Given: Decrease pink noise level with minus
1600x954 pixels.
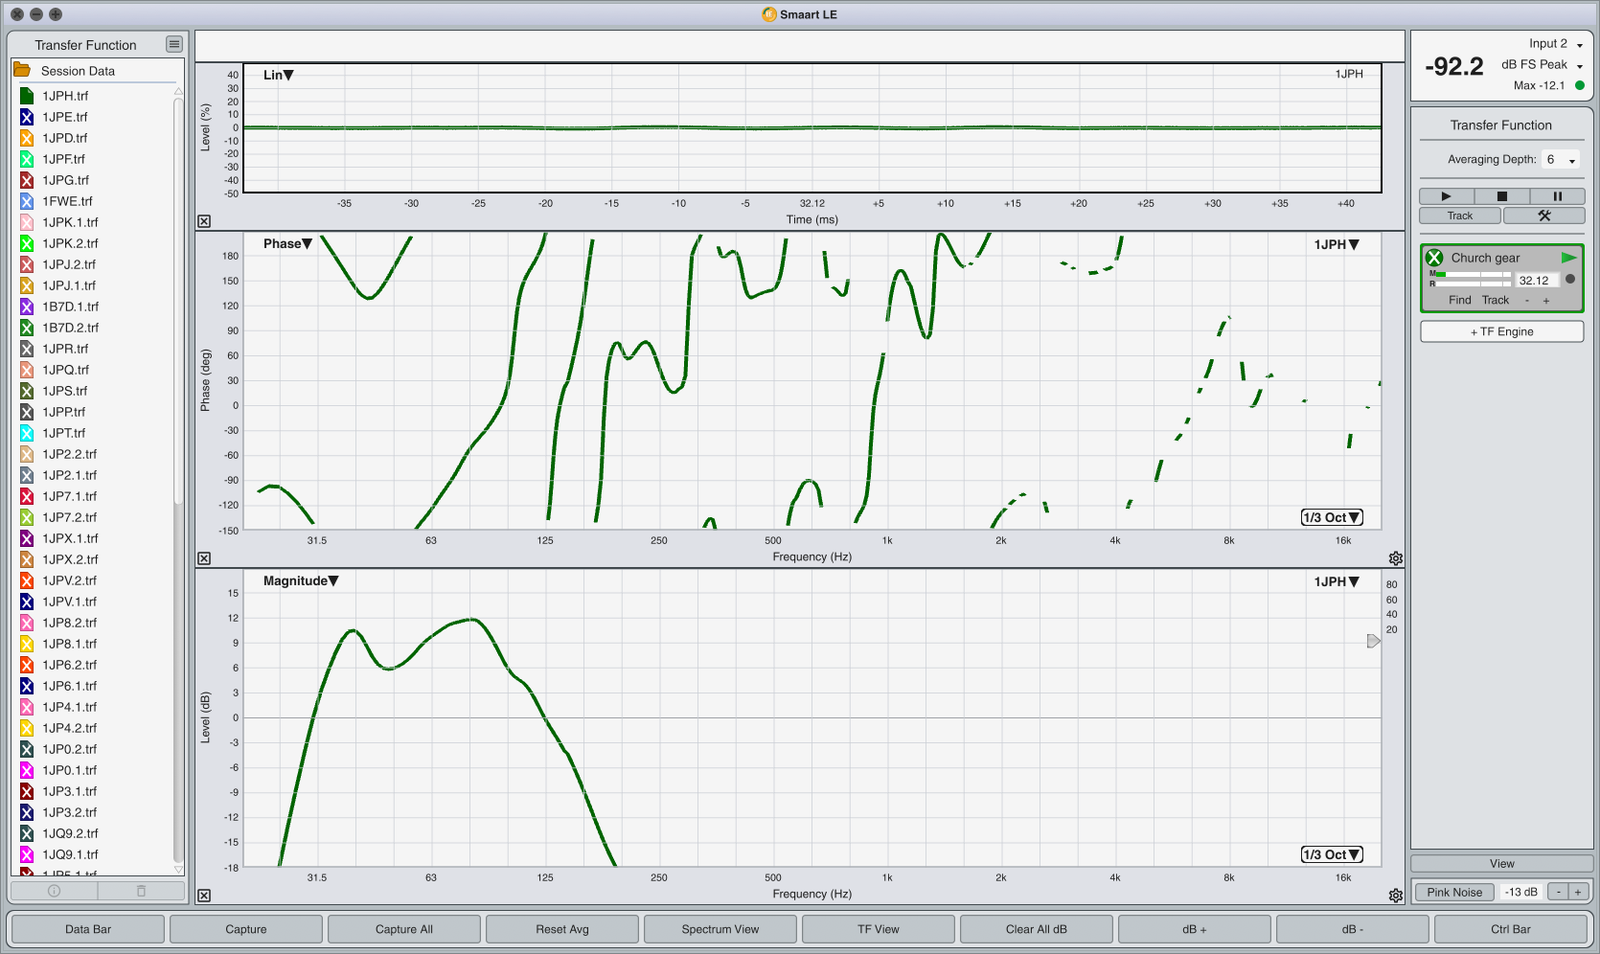Looking at the screenshot, I should pos(1558,892).
